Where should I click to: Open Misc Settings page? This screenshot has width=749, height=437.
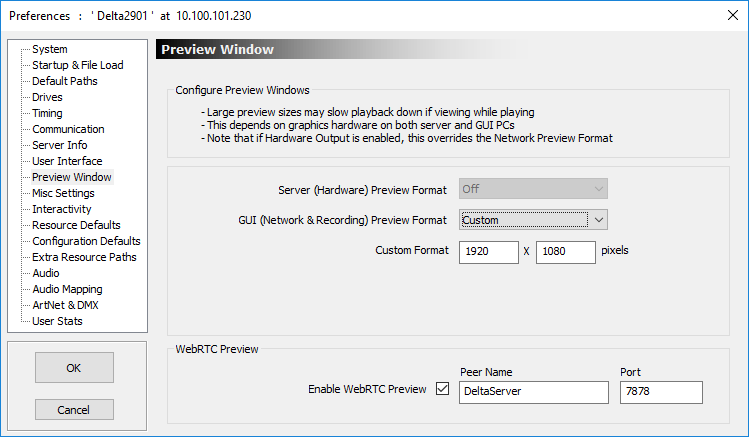pos(63,193)
